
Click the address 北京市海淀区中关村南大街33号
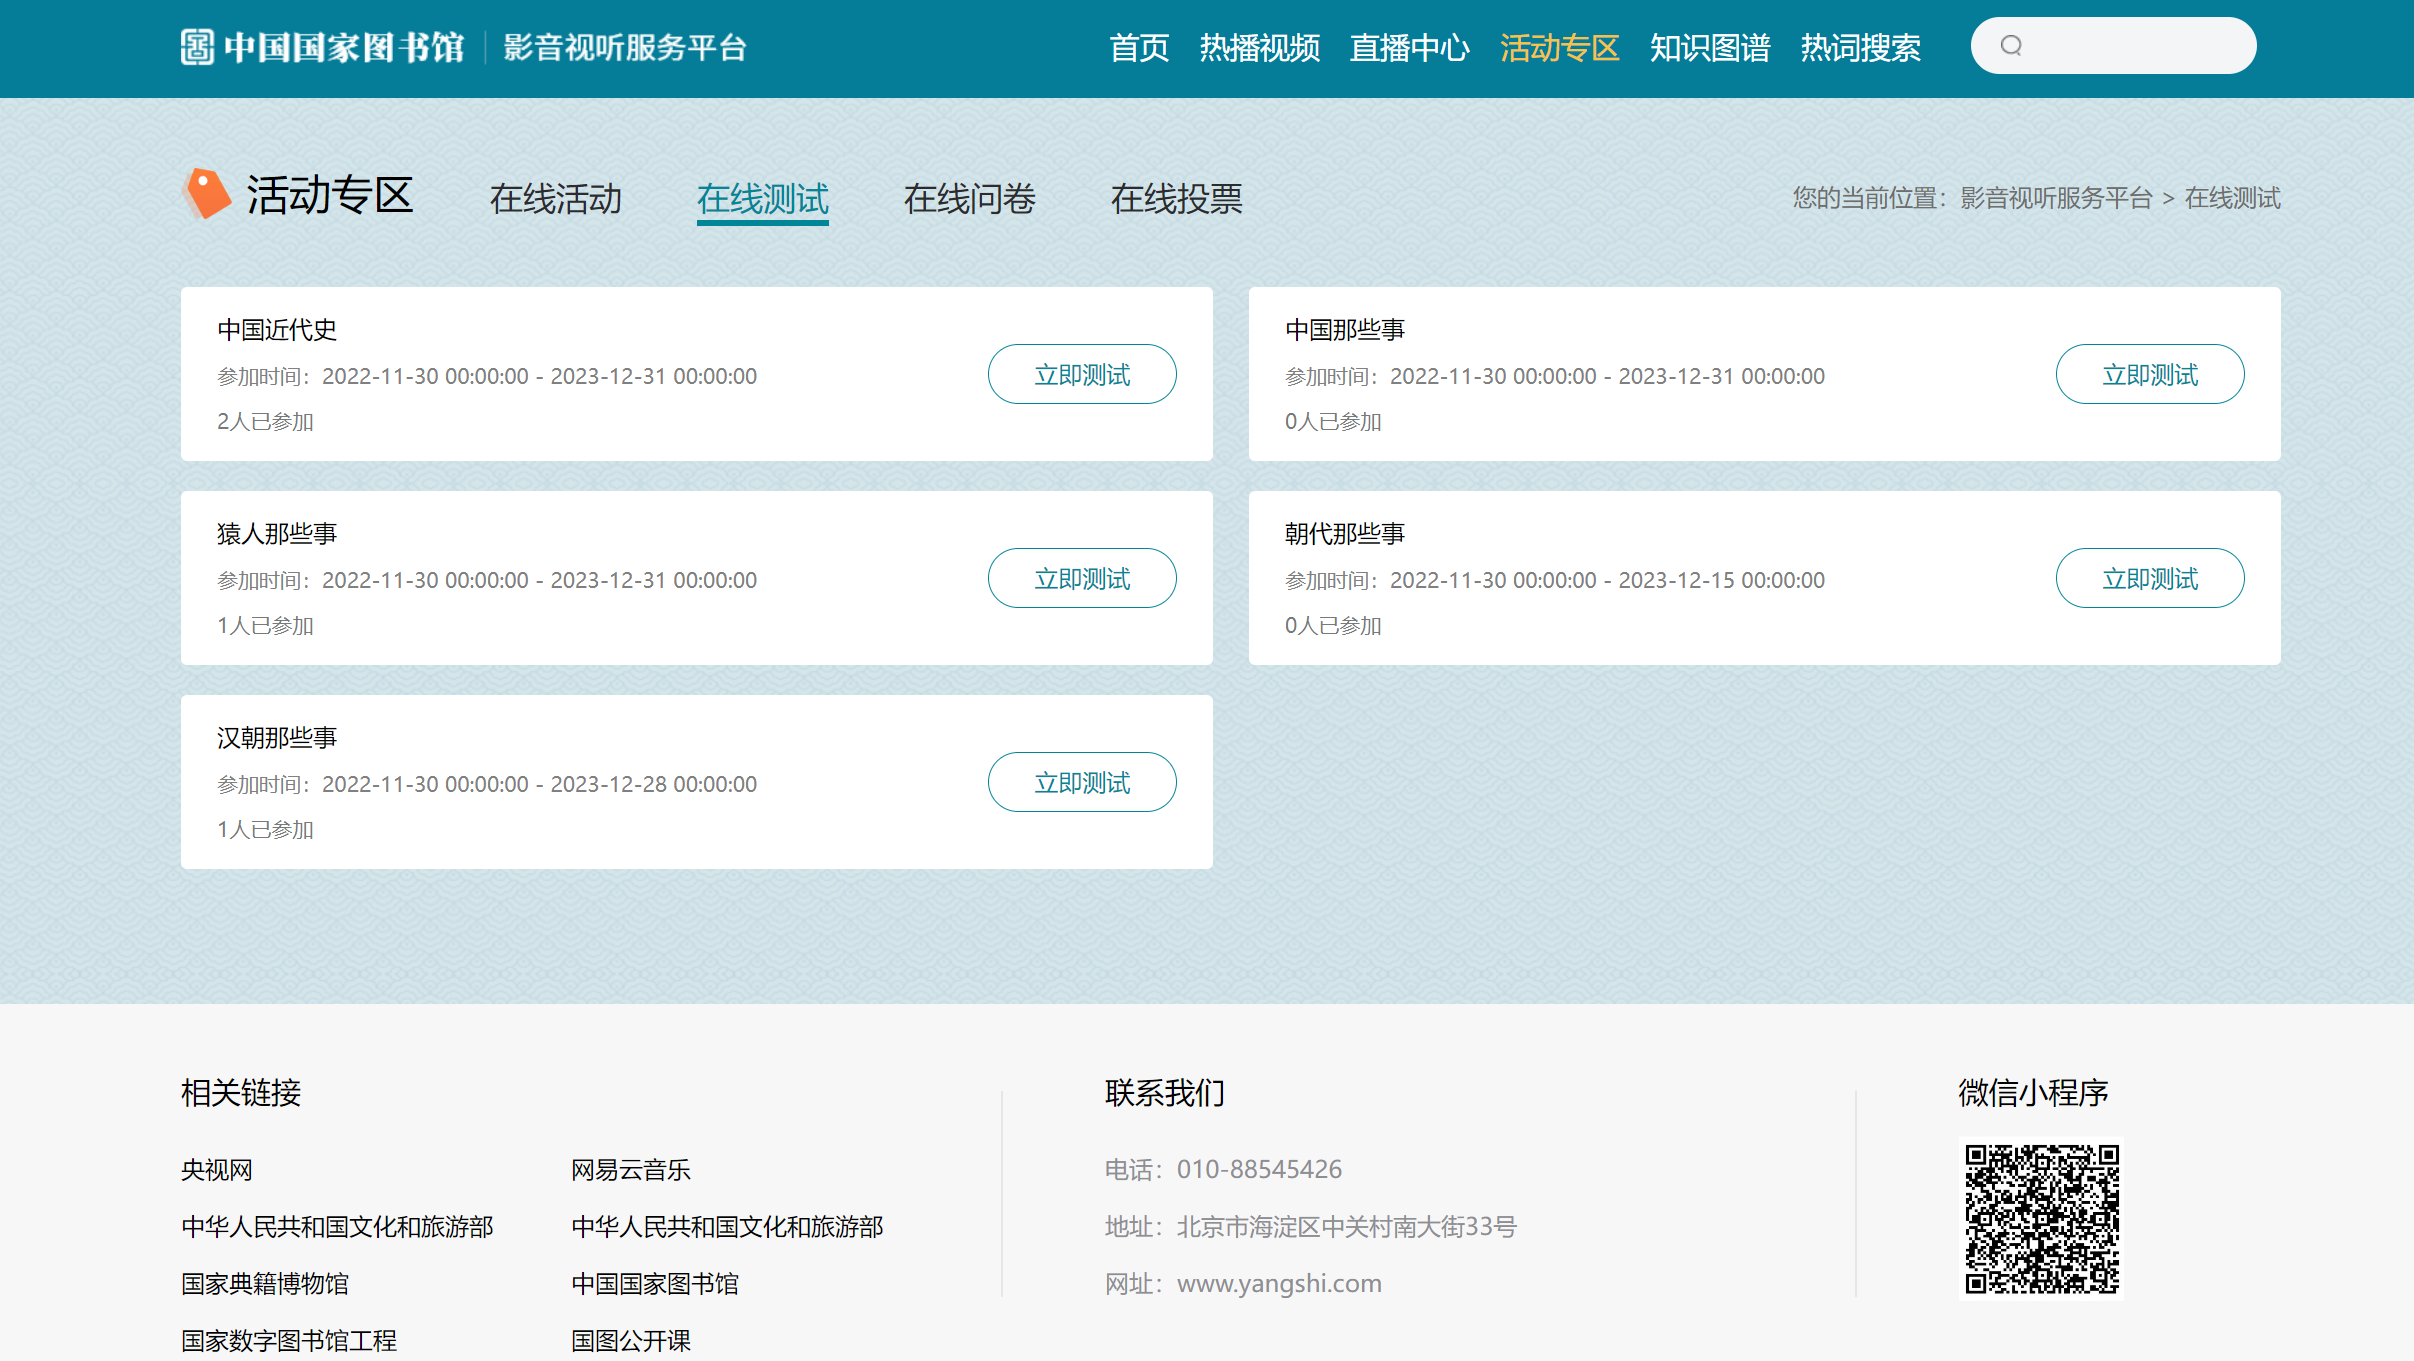pos(1347,1227)
